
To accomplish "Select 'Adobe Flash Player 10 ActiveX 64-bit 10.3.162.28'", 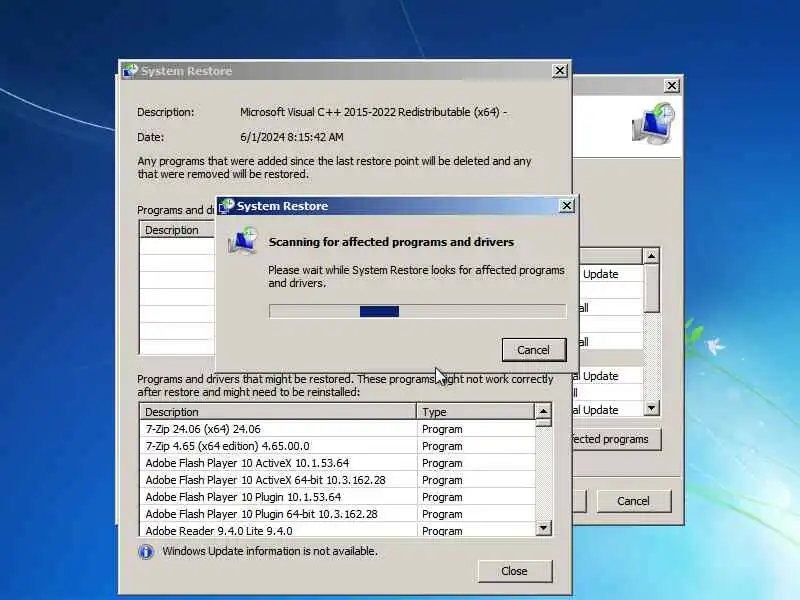I will 337,480.
